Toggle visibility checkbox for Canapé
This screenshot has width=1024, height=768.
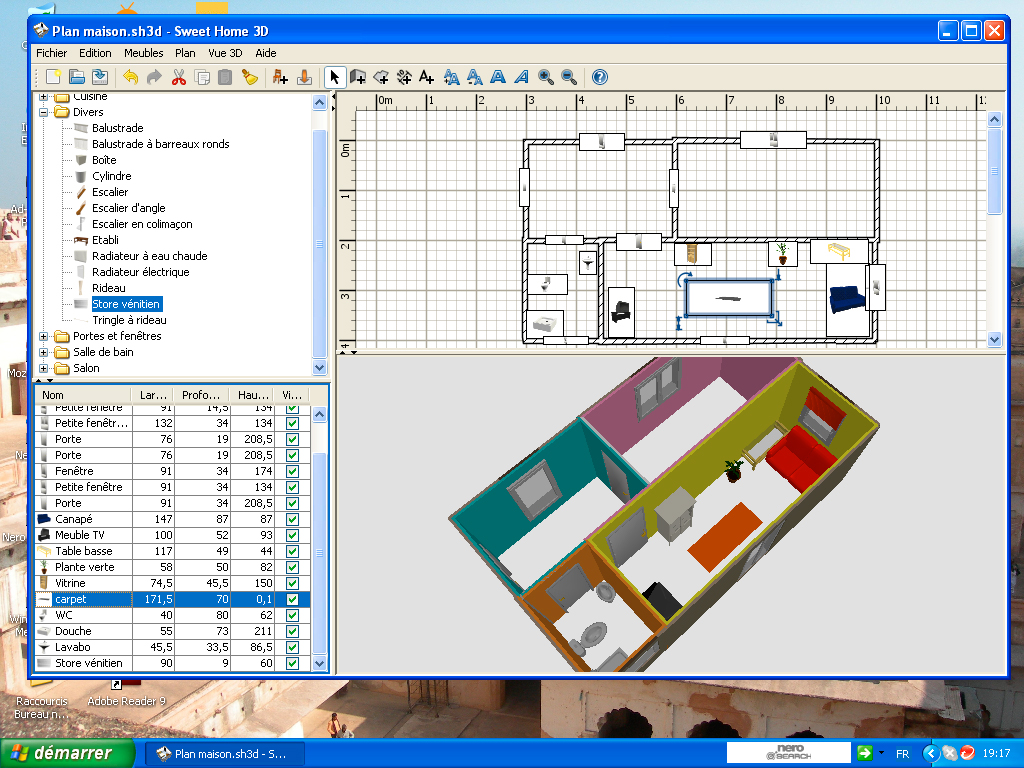[293, 519]
